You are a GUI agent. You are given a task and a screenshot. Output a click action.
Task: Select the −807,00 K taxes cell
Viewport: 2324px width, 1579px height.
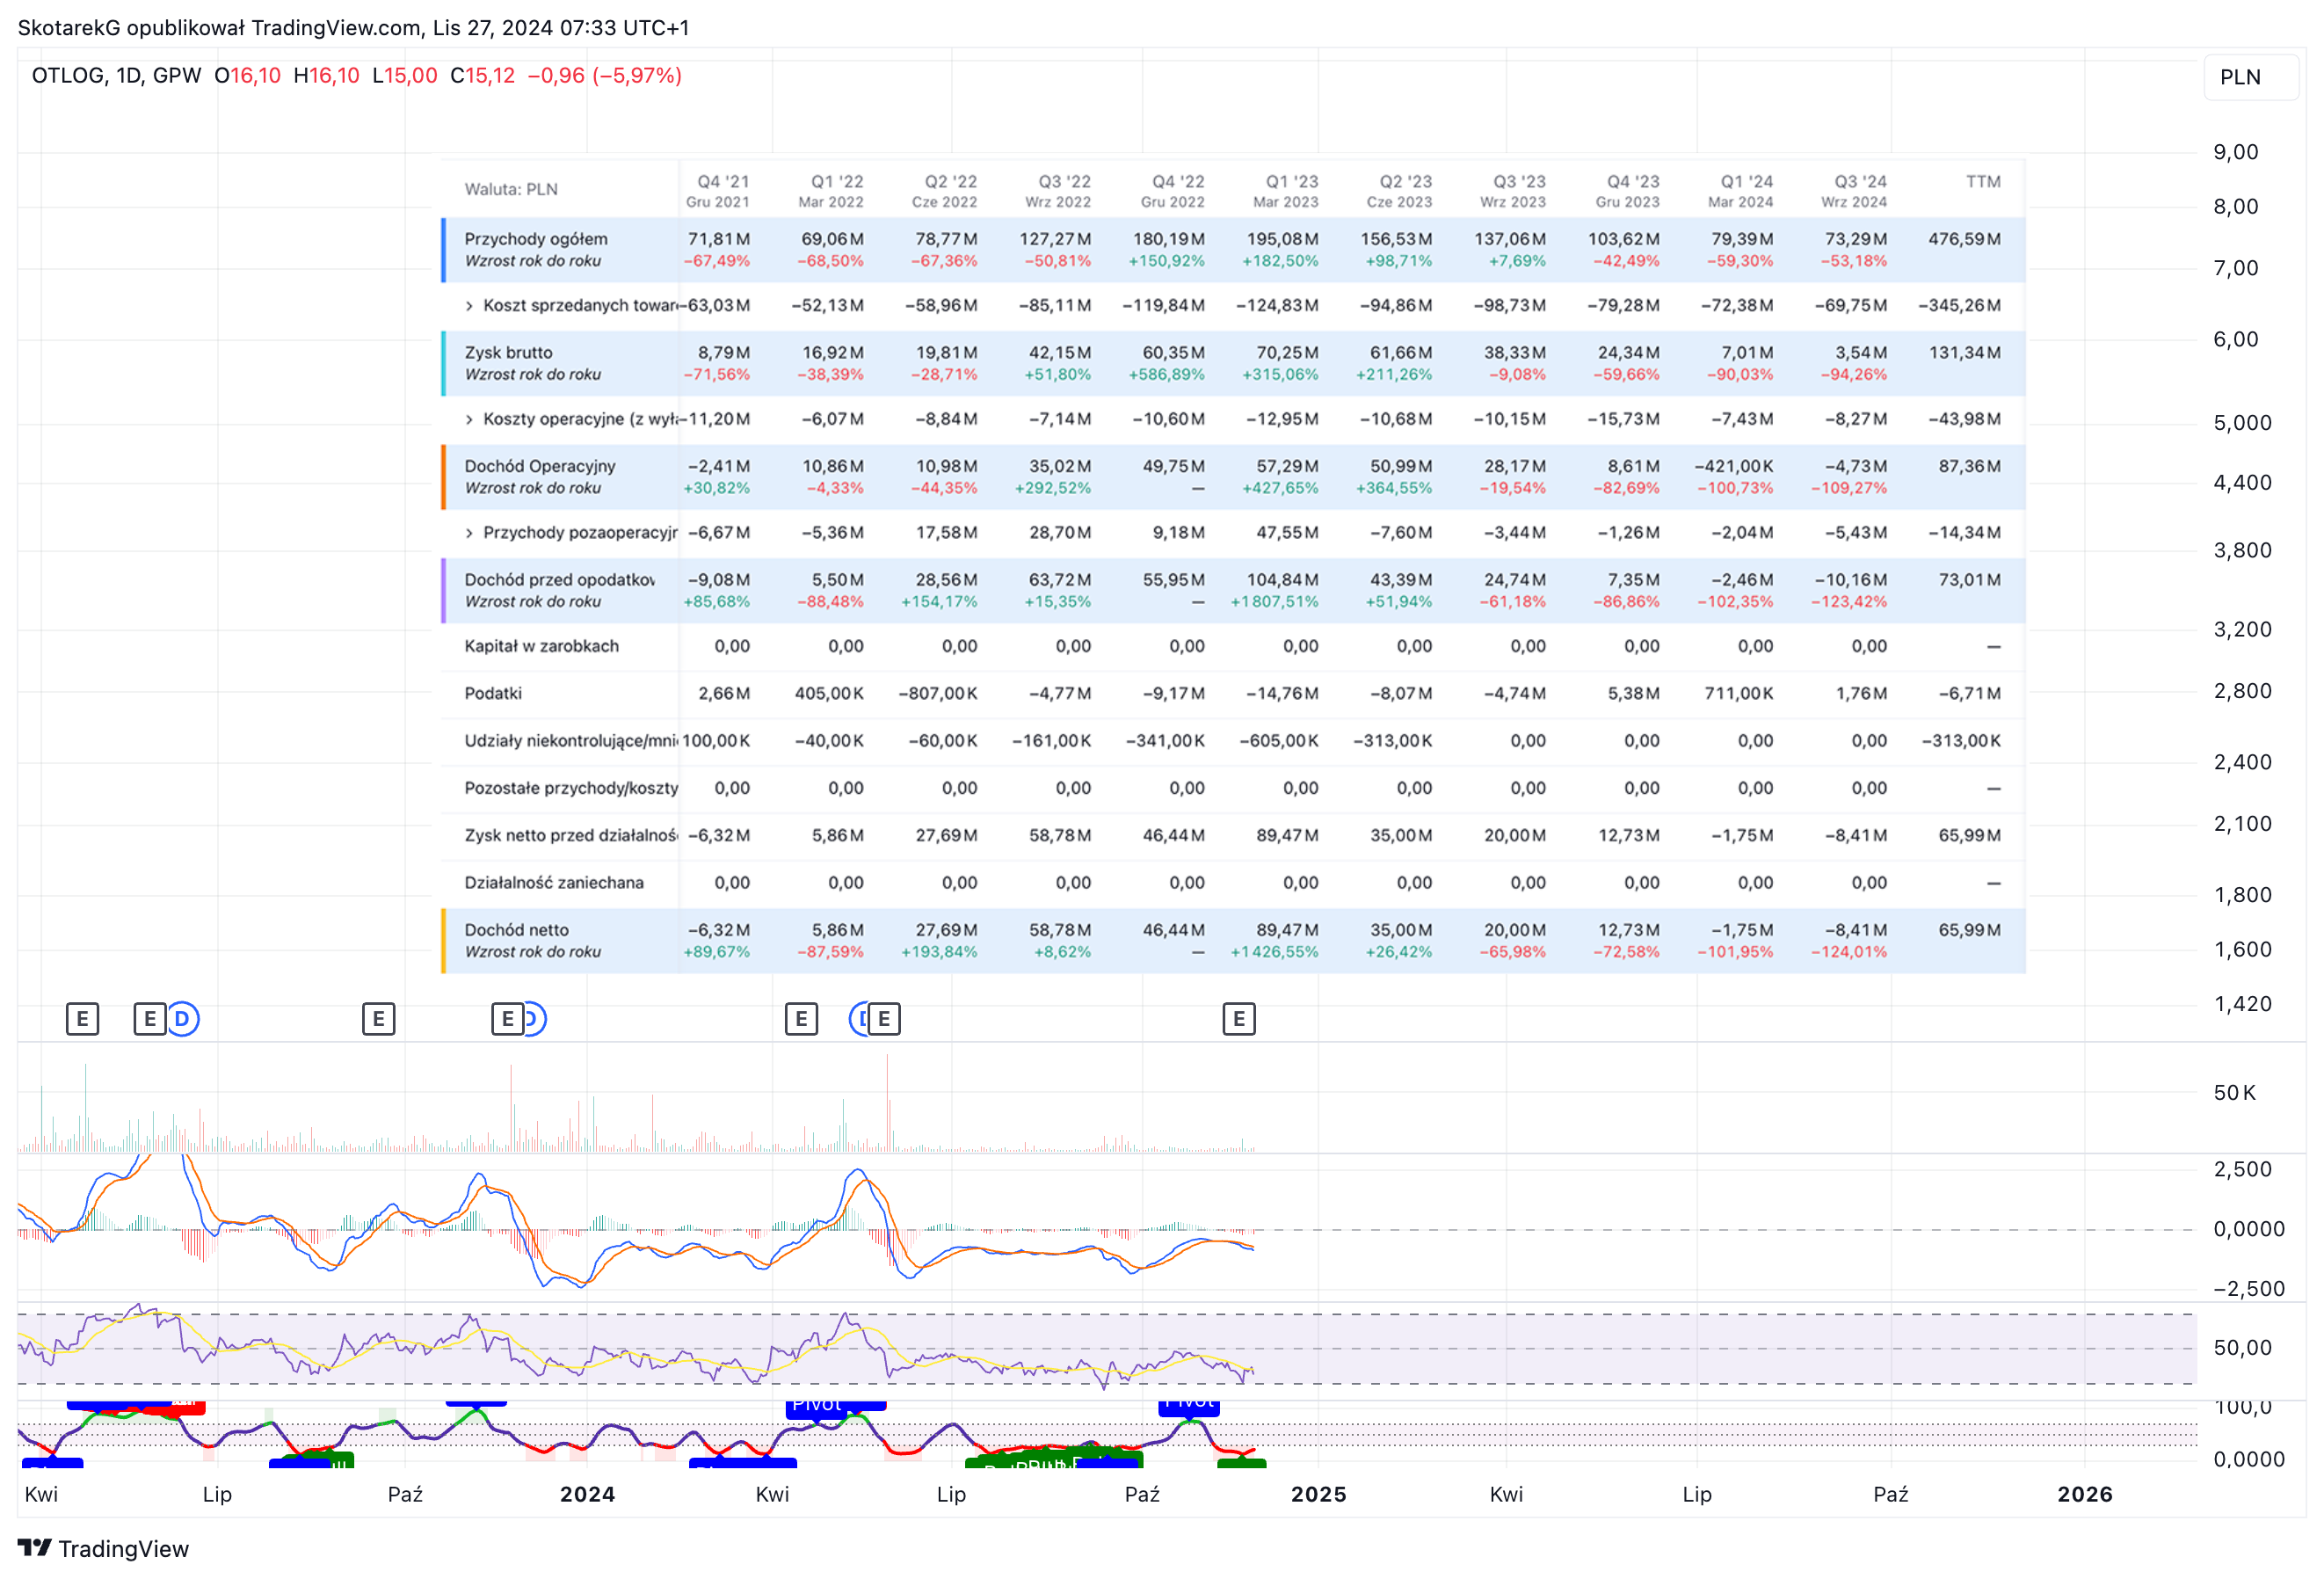tap(937, 694)
